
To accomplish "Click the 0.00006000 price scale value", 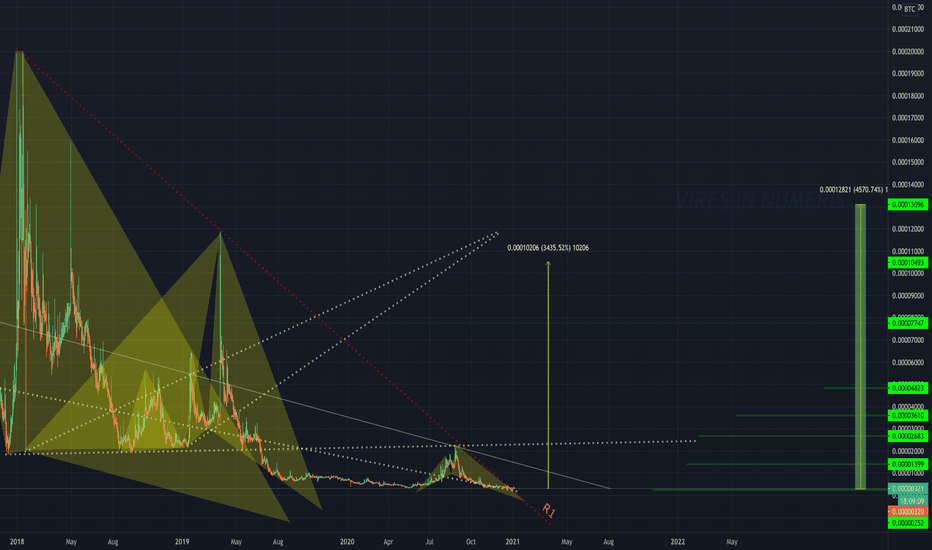I will [908, 362].
